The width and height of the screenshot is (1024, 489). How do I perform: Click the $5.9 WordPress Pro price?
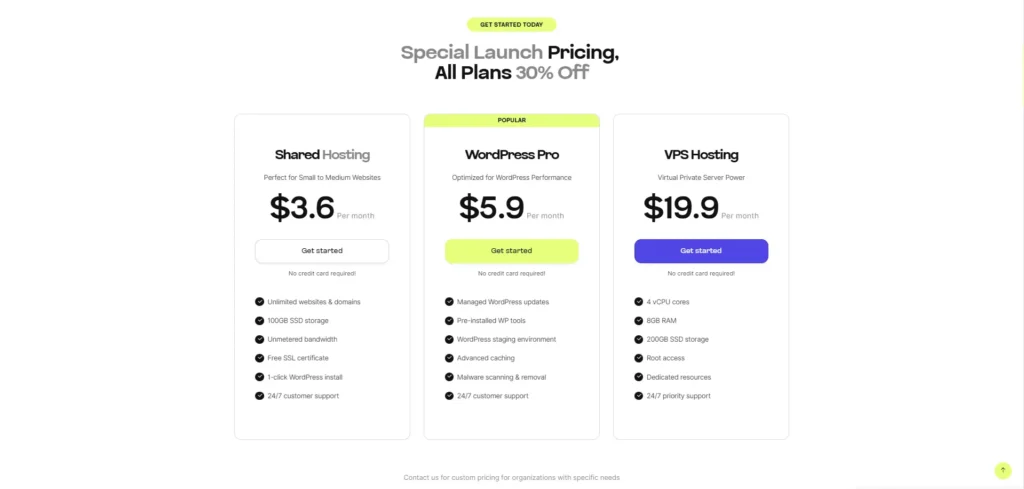492,208
